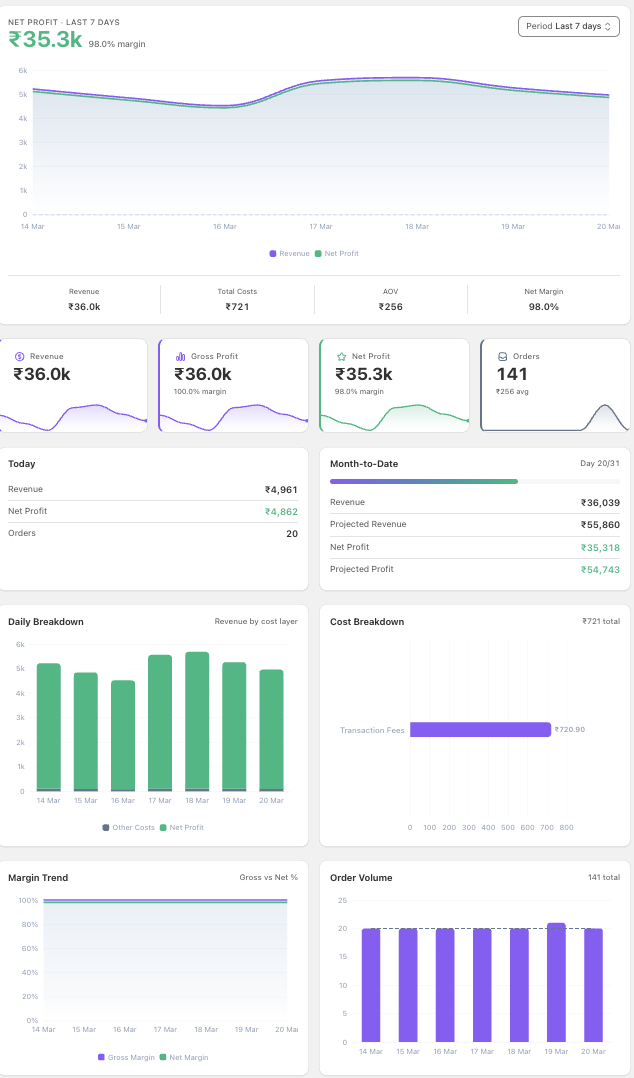
Task: Open the Period Last 7 days dropdown
Action: 569,26
